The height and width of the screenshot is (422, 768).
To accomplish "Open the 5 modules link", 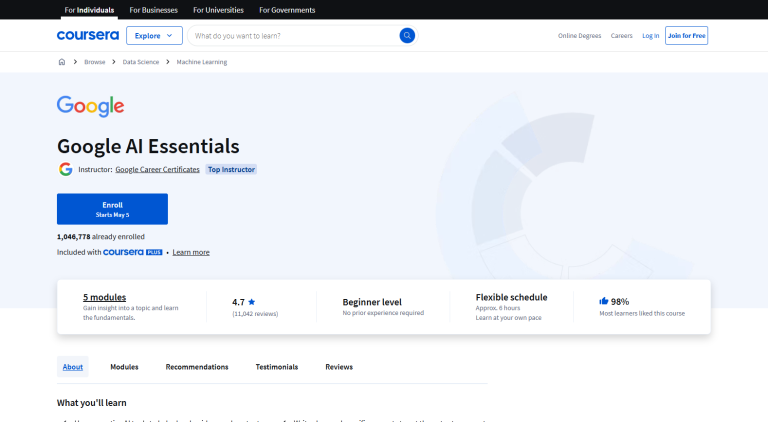I will click(x=104, y=297).
